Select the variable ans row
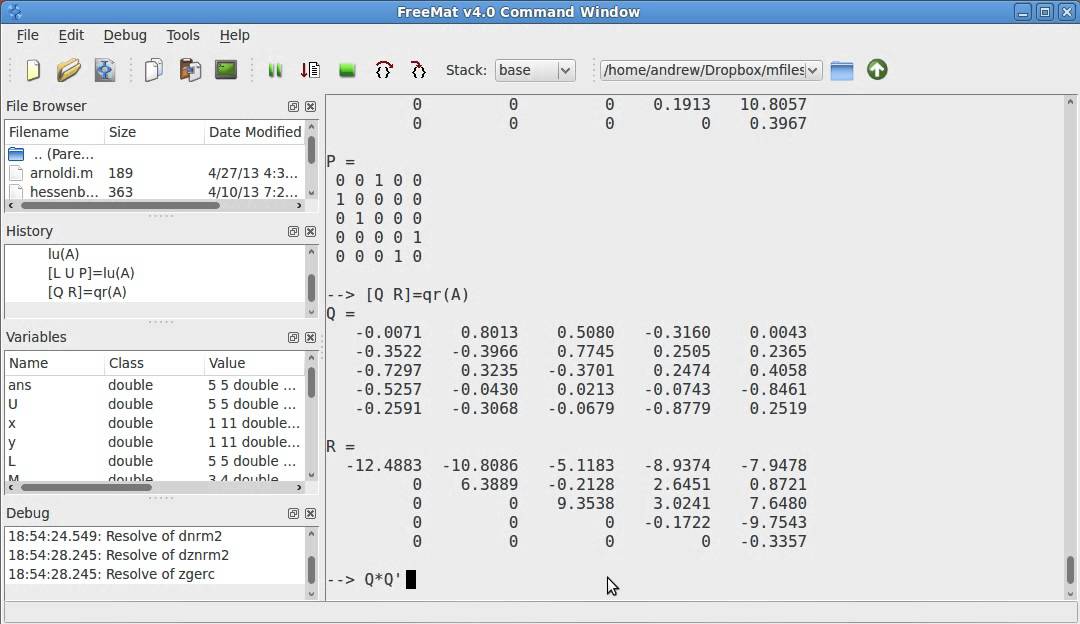This screenshot has width=1080, height=624. (155, 385)
